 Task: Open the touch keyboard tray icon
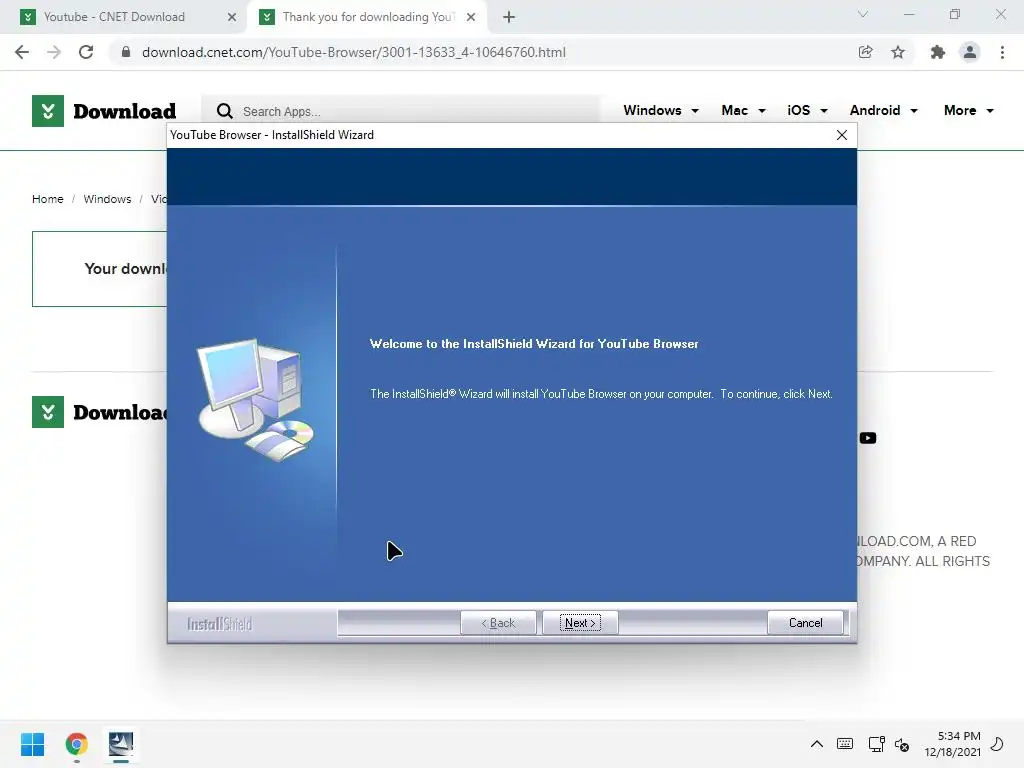pos(844,744)
